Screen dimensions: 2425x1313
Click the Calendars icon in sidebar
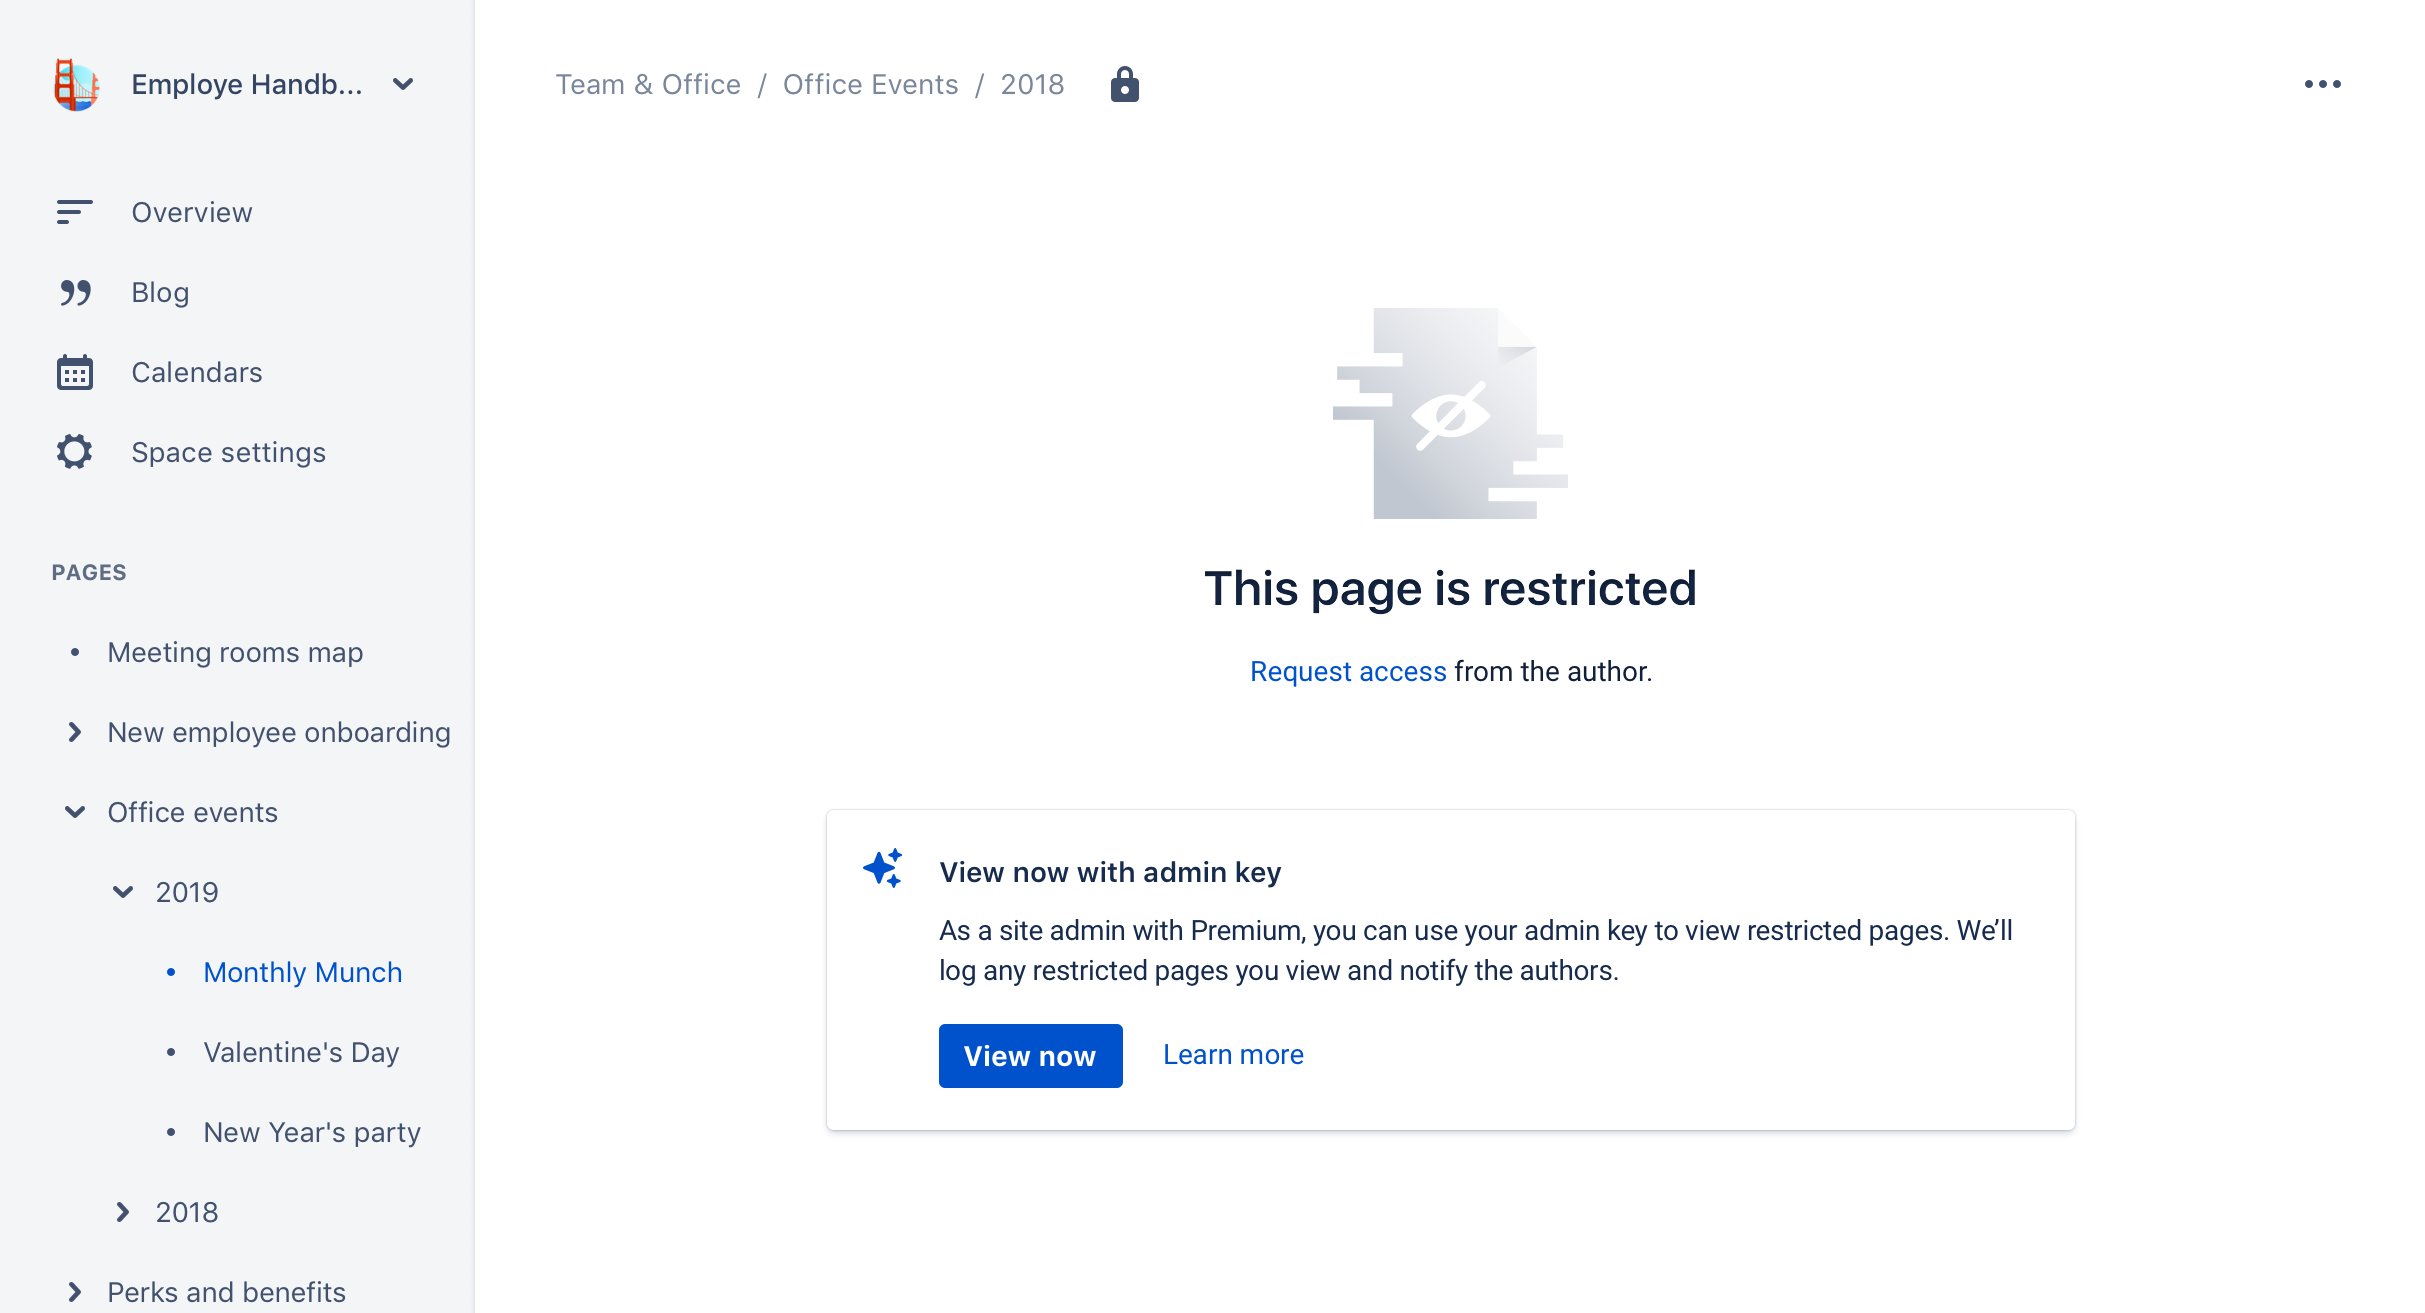tap(74, 372)
